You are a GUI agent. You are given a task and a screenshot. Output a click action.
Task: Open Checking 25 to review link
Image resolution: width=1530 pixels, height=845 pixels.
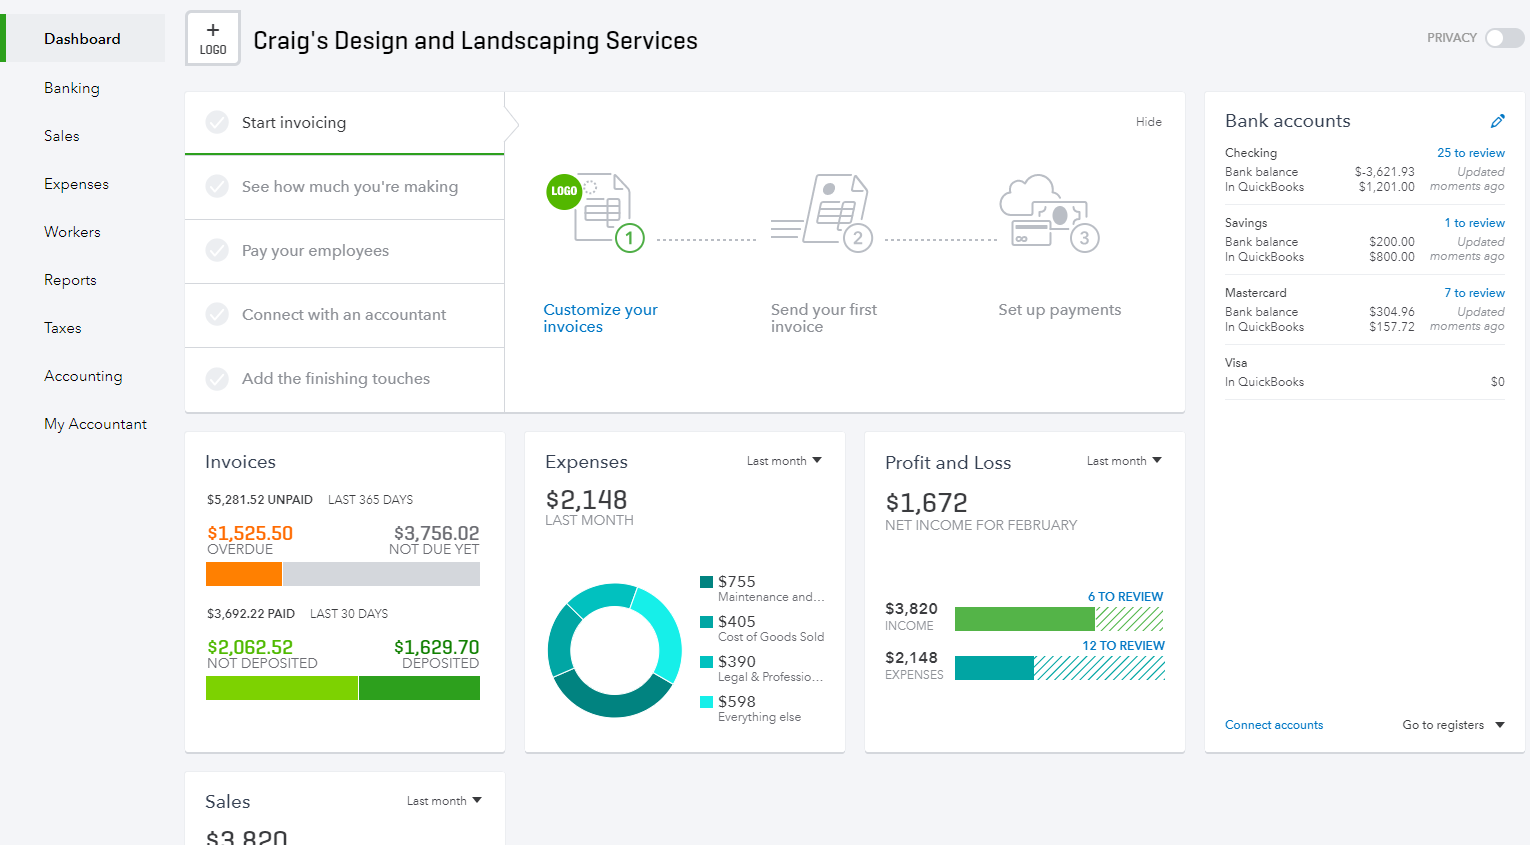(1471, 153)
